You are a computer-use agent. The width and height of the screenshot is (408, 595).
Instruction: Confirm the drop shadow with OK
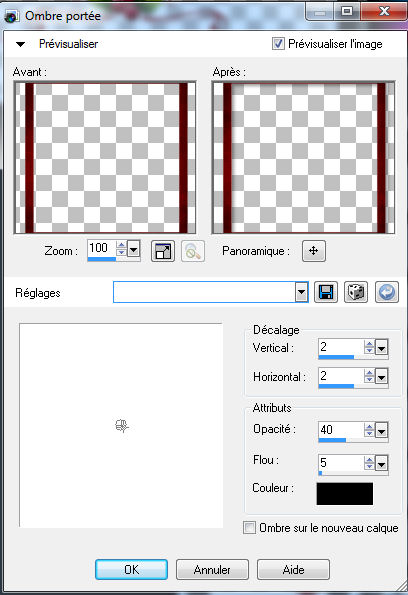(x=131, y=569)
